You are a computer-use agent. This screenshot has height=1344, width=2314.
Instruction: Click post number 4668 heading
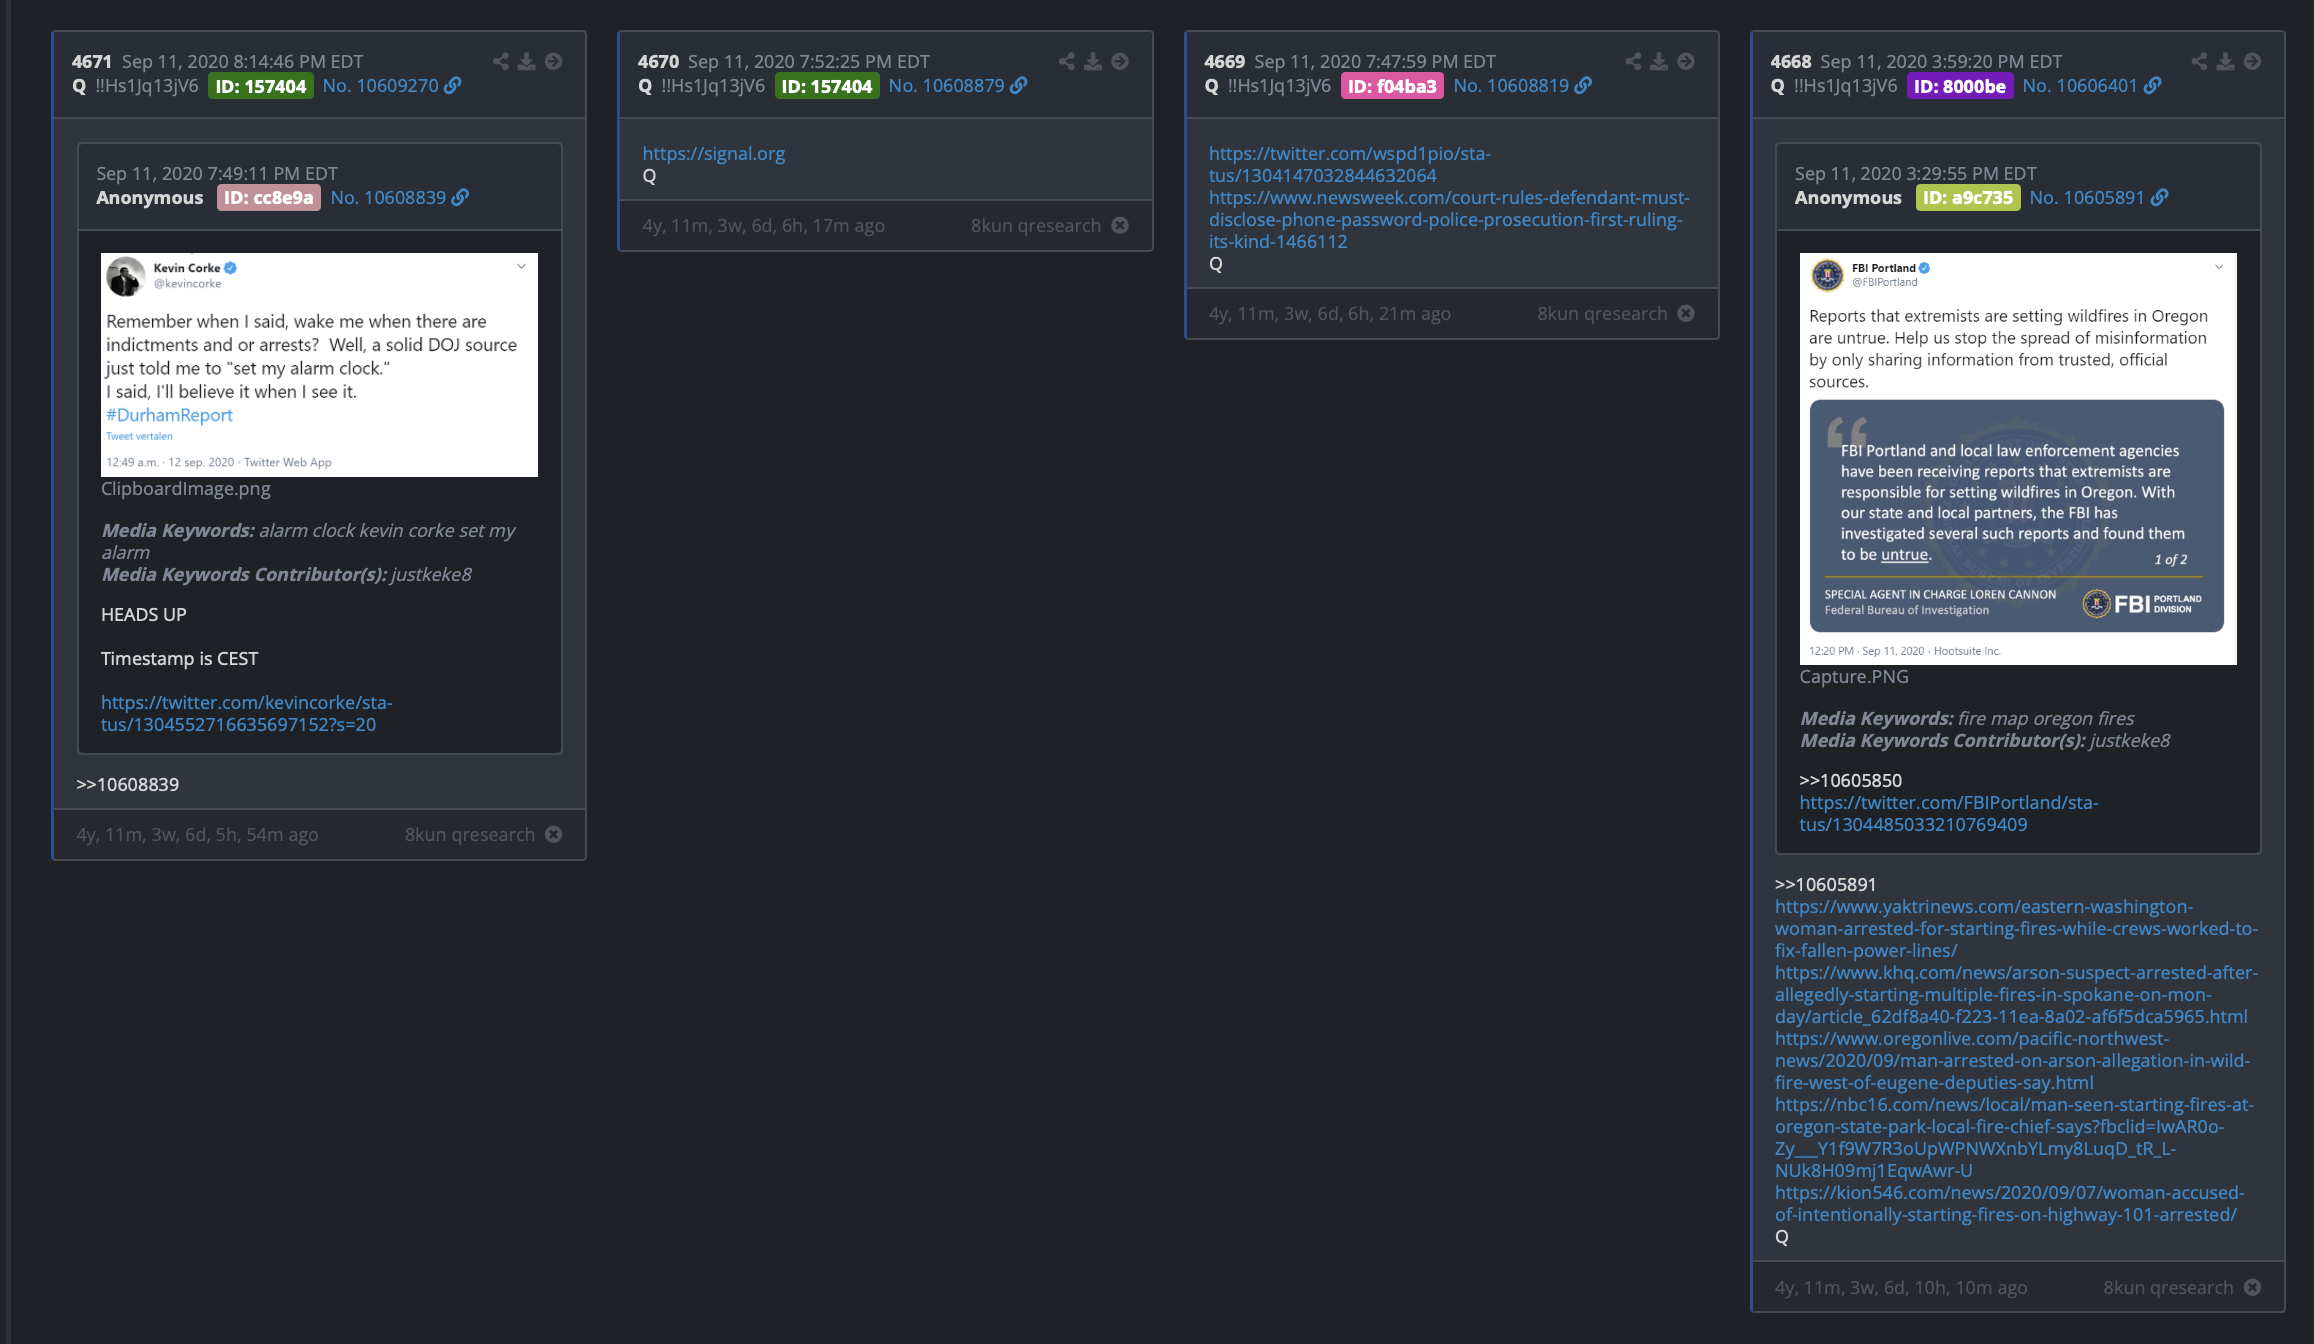coord(1791,61)
